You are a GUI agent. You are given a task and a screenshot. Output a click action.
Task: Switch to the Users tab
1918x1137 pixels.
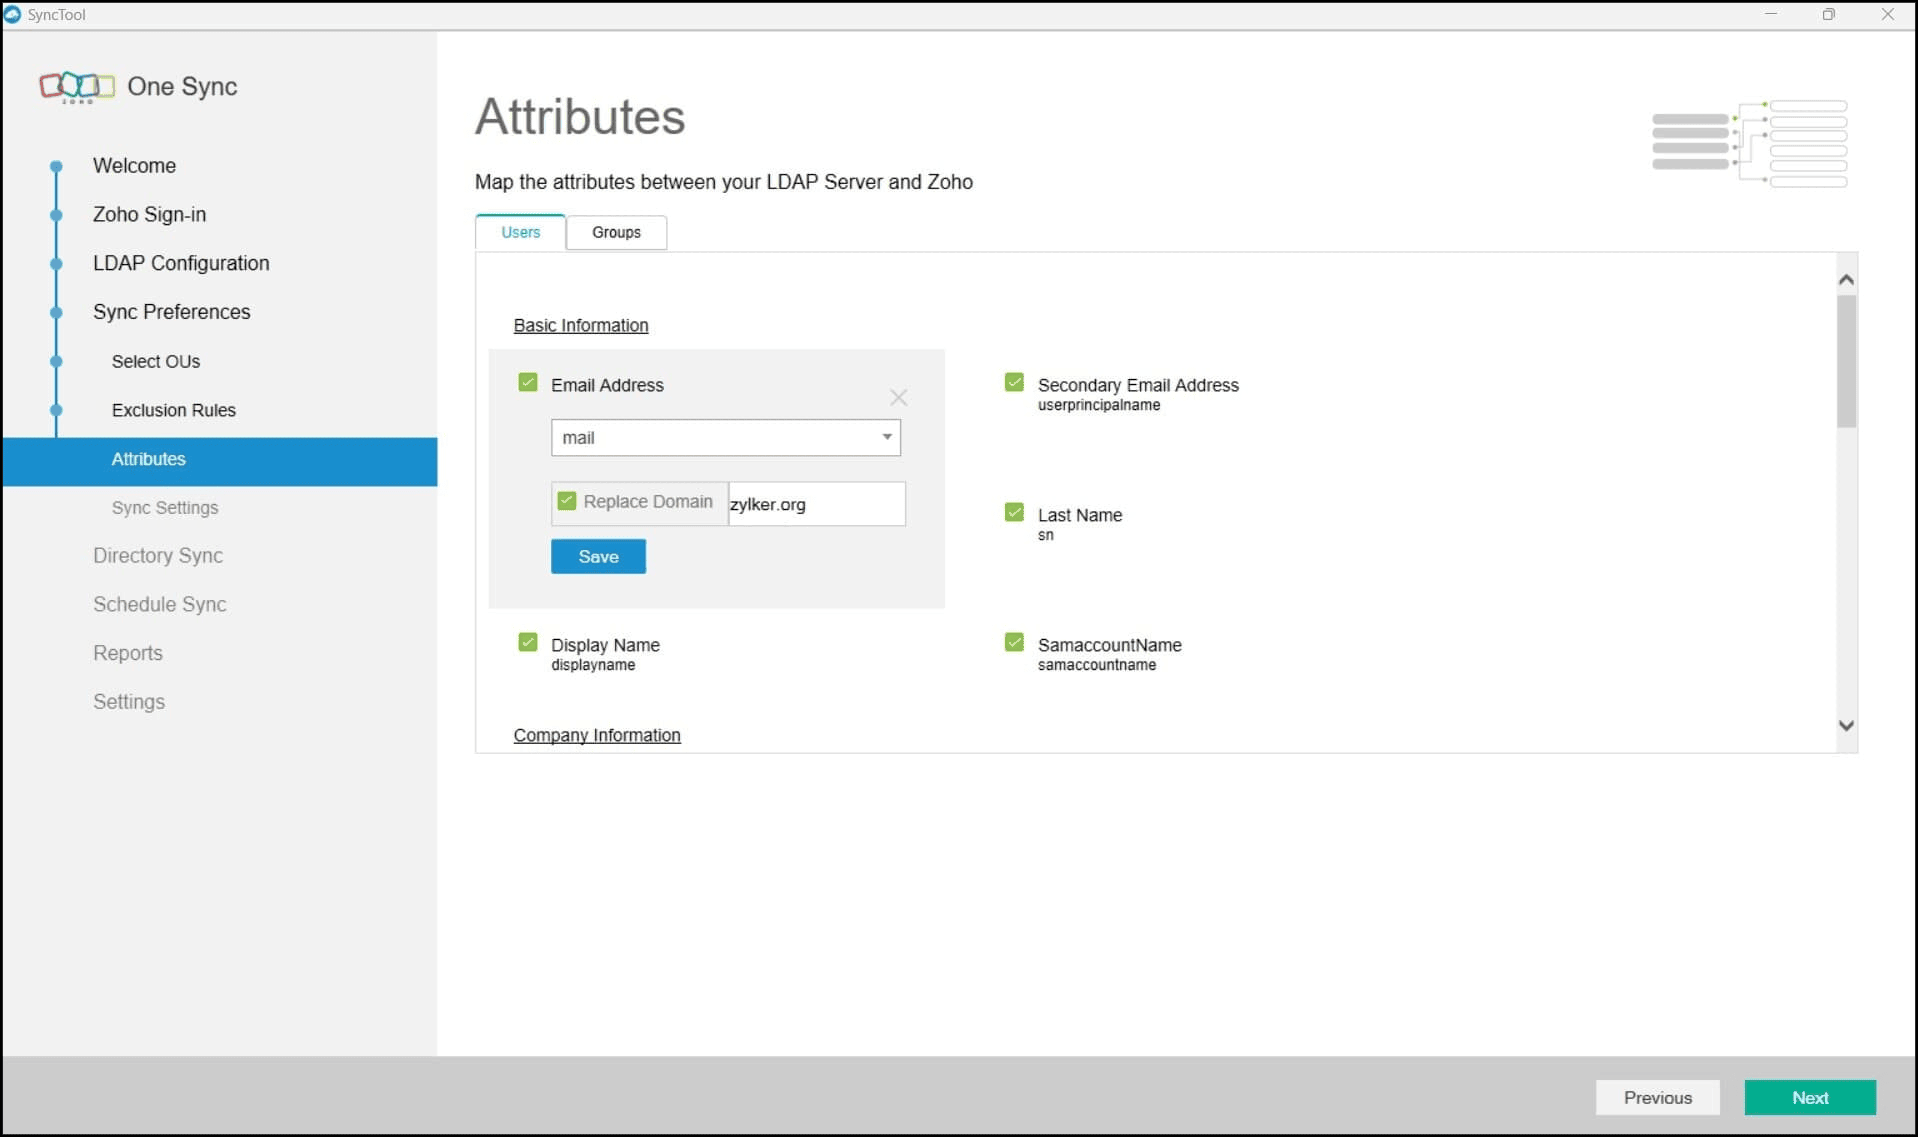[520, 232]
